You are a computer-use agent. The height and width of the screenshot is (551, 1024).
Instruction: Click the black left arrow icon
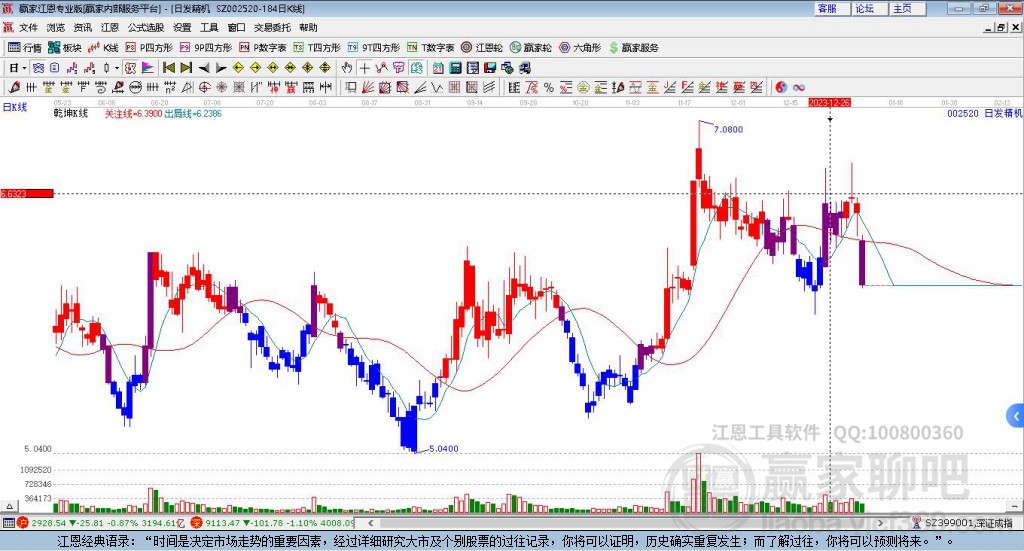coord(204,68)
